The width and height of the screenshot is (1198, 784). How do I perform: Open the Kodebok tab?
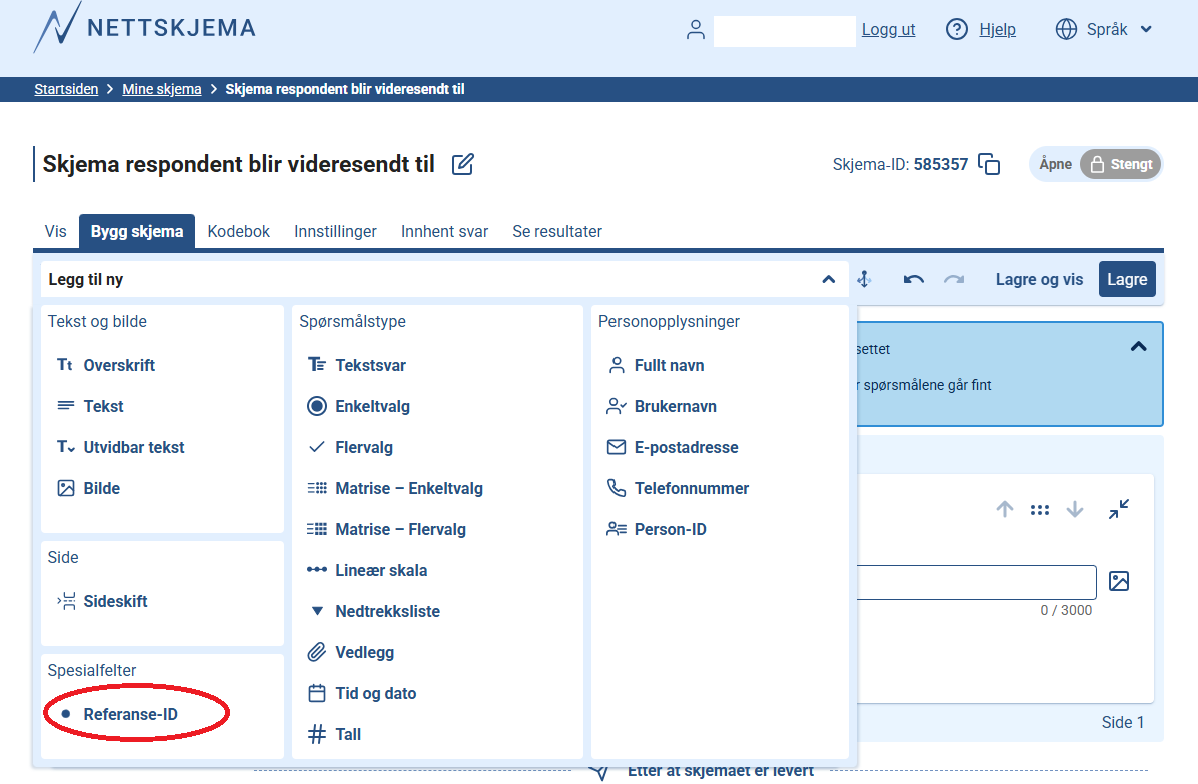(x=238, y=232)
